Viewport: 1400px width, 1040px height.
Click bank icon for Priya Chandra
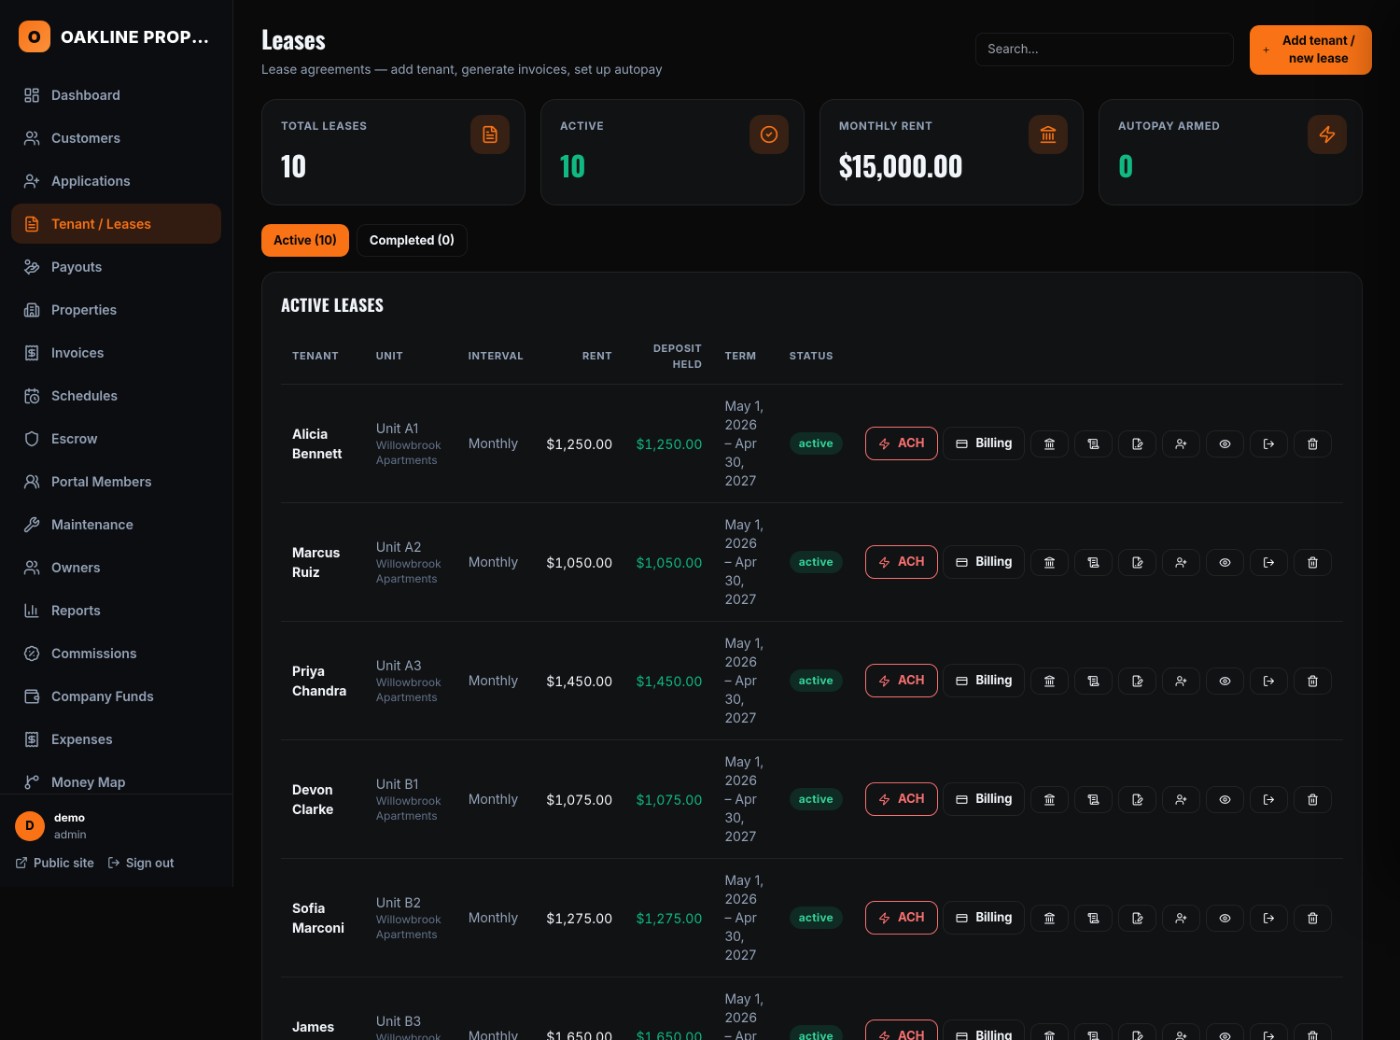(x=1049, y=681)
